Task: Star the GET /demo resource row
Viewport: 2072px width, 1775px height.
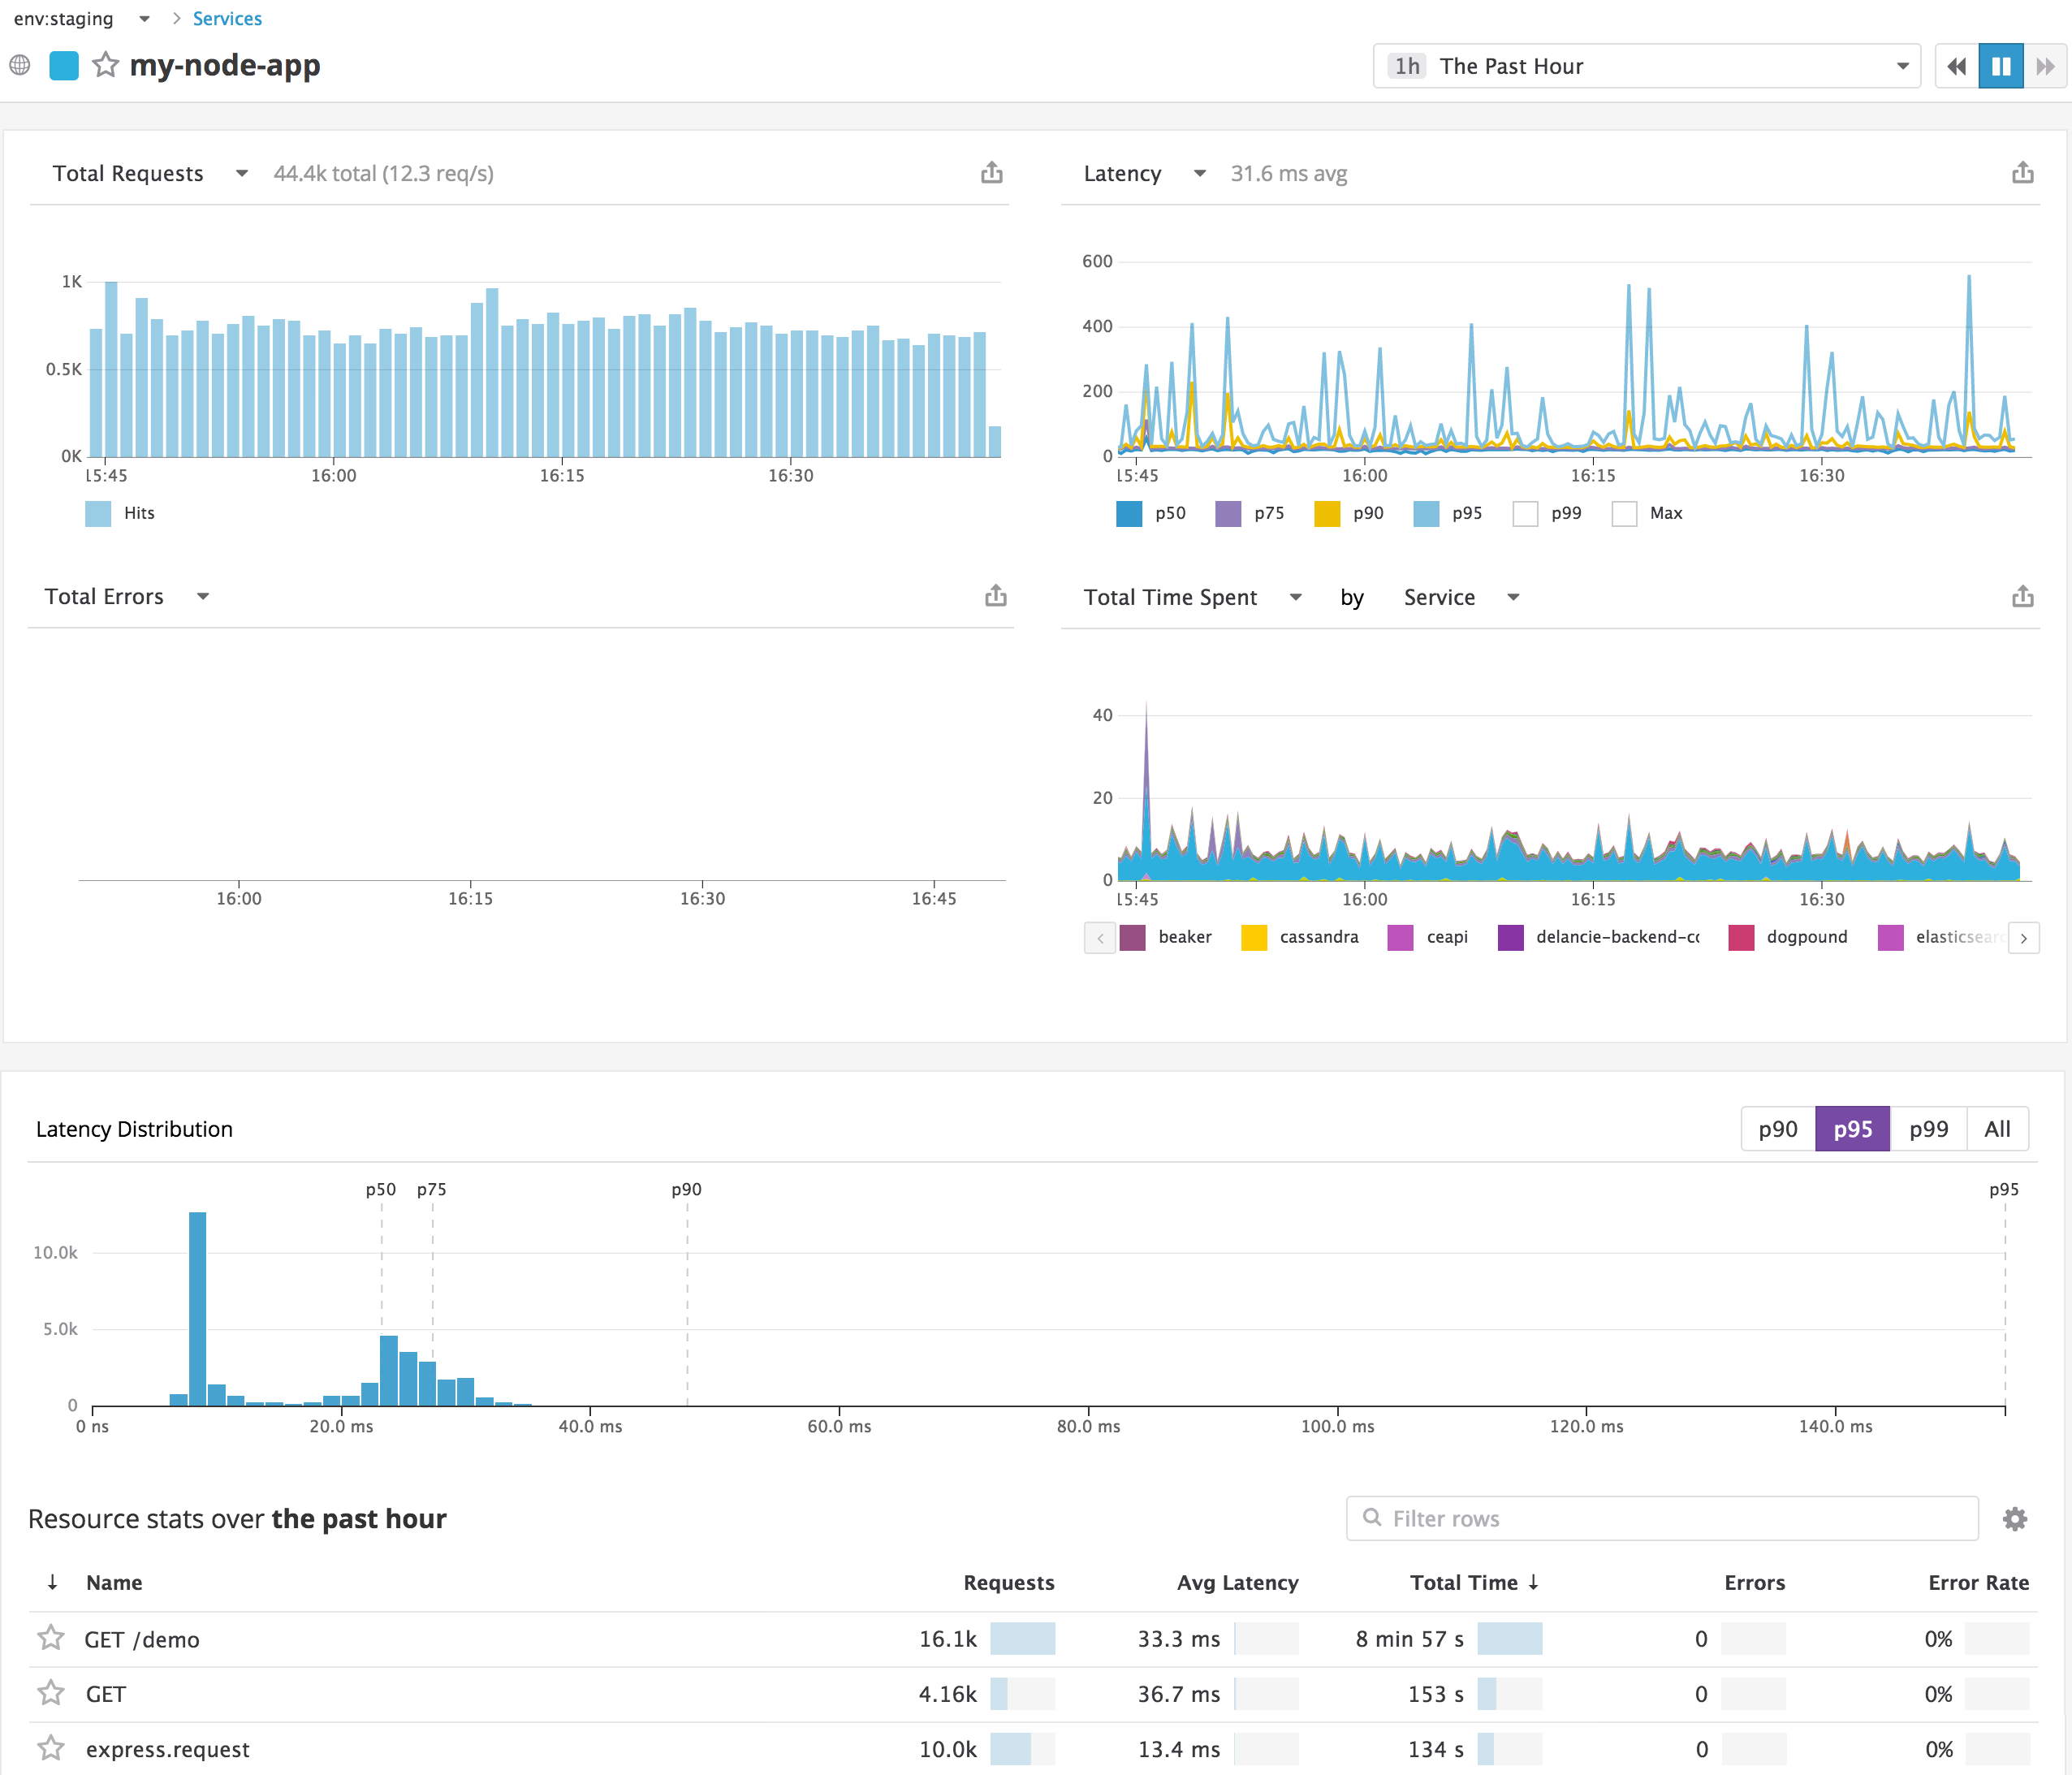Action: (x=50, y=1638)
